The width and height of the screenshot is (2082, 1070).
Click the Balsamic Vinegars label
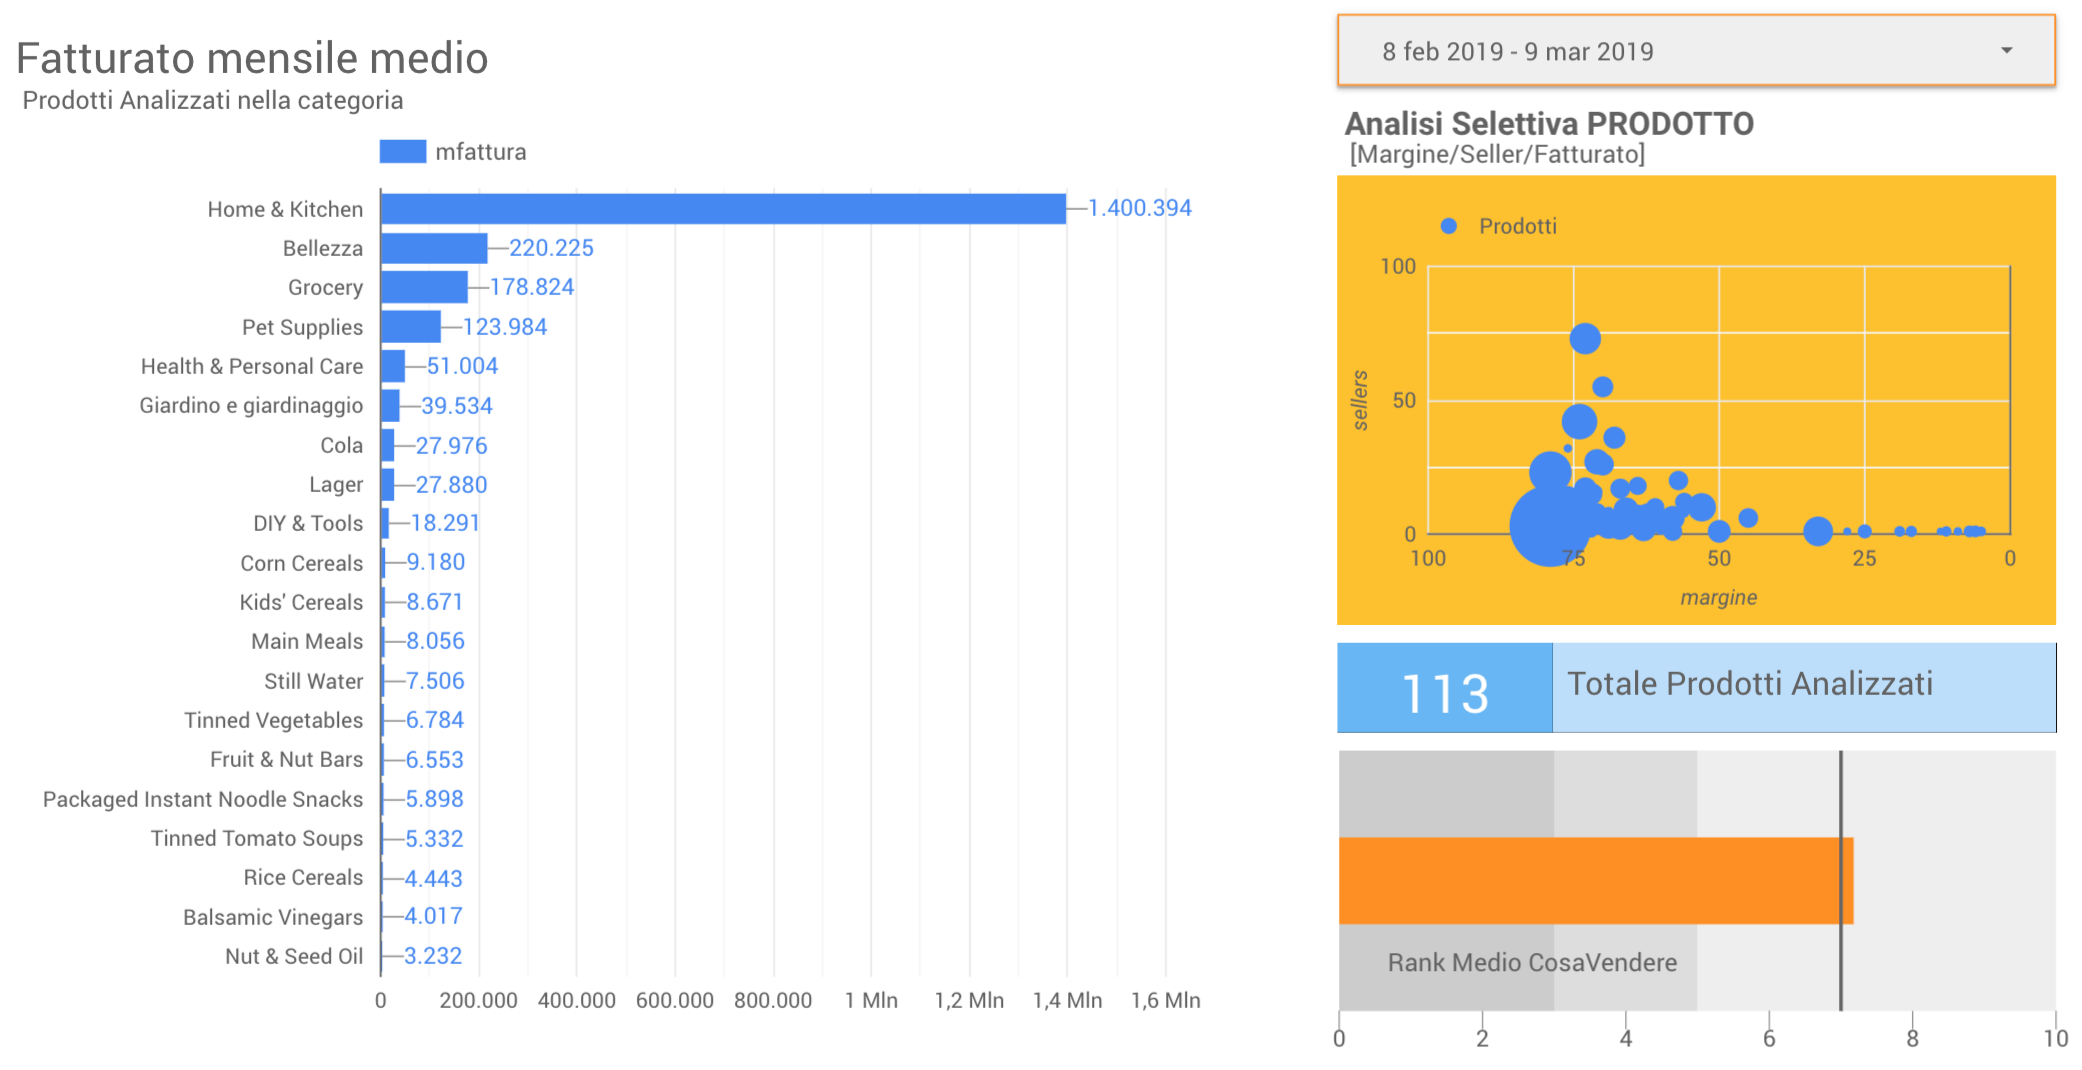click(x=273, y=917)
